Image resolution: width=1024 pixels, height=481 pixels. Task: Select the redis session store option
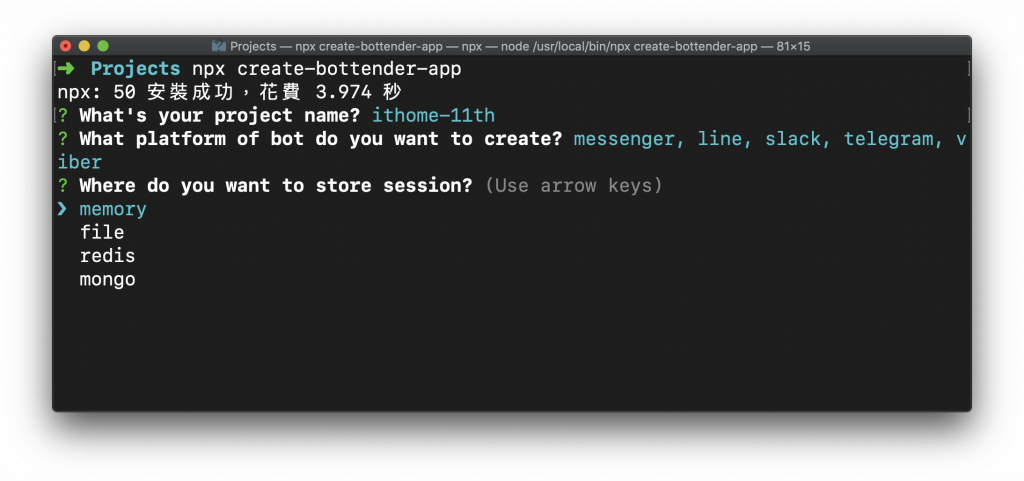point(107,256)
